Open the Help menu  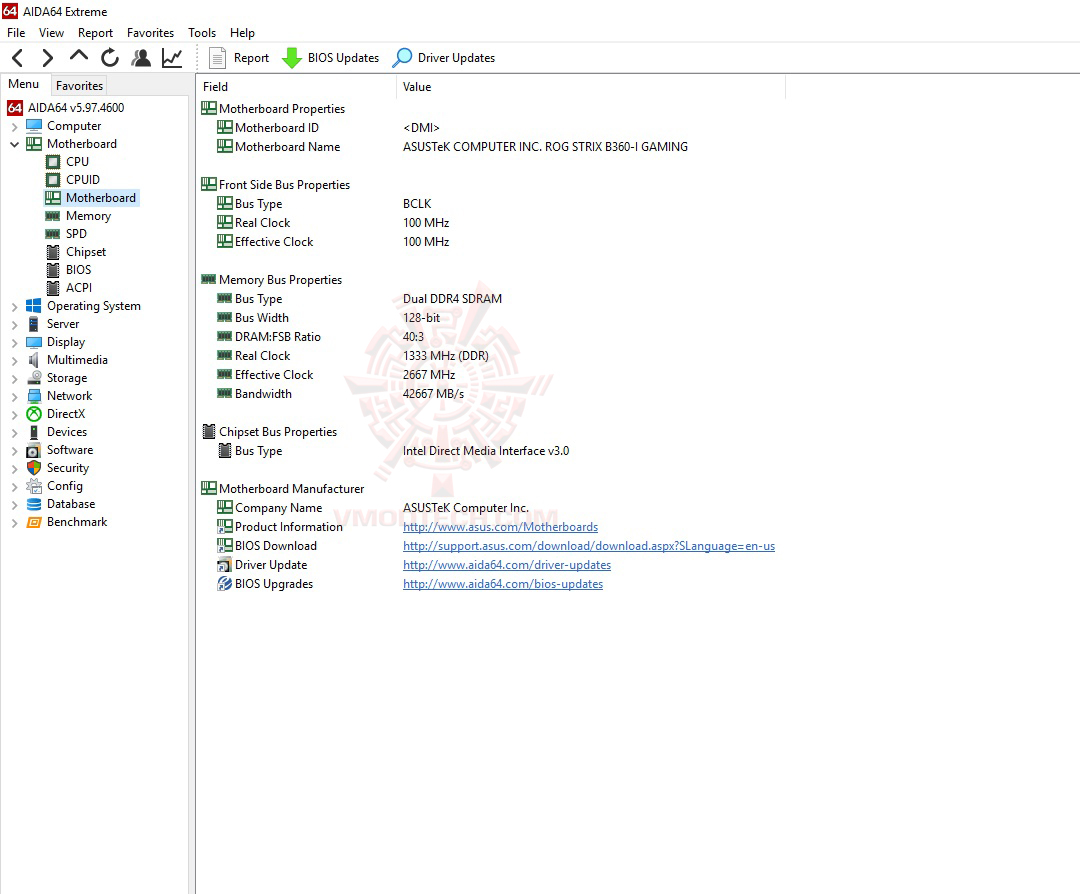[242, 32]
